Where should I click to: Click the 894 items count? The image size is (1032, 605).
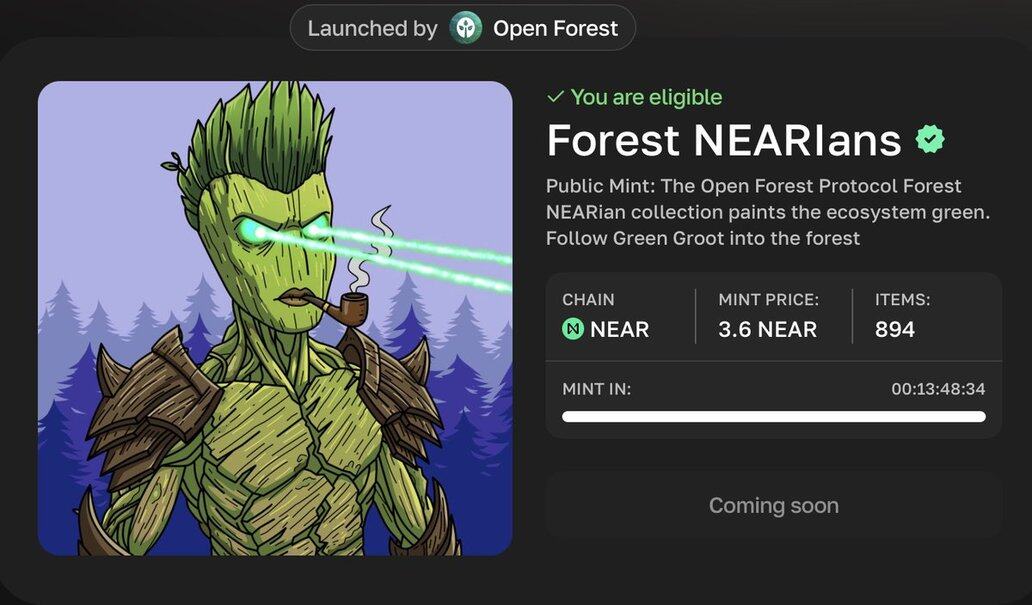tap(895, 329)
